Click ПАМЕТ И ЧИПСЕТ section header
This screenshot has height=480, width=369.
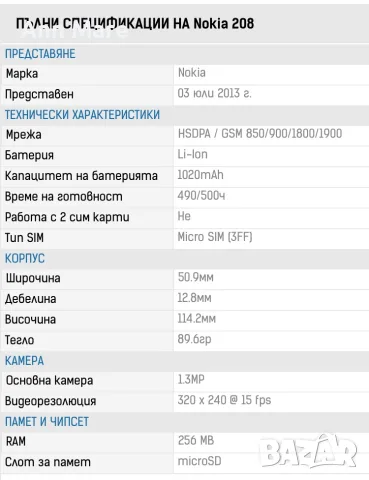[47, 422]
